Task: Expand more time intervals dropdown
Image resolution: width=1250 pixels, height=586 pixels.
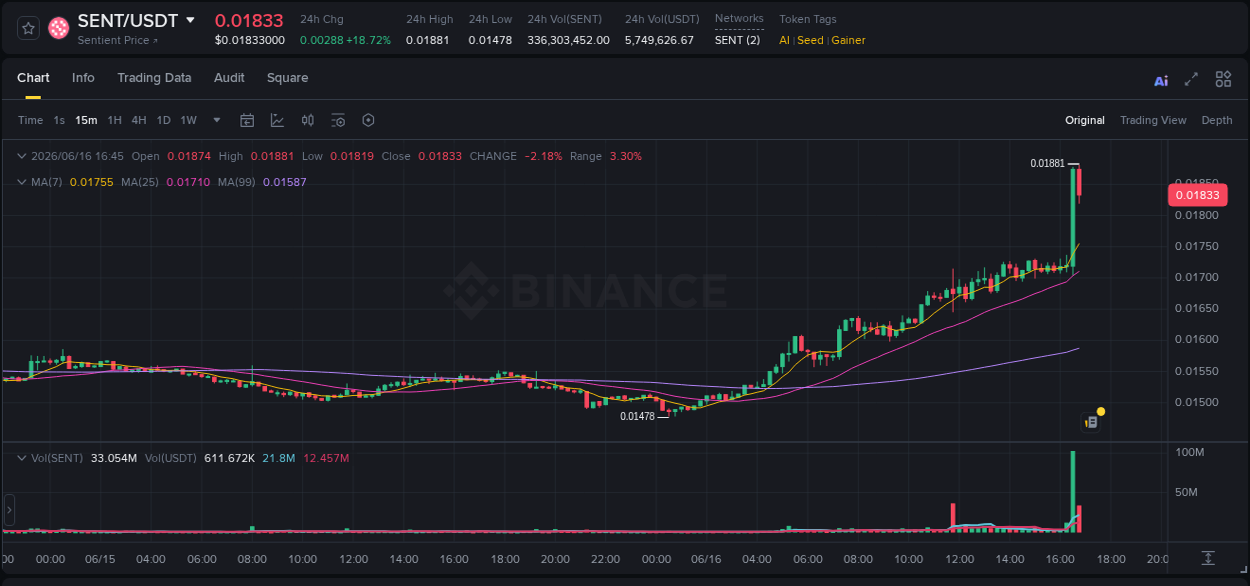Action: [217, 120]
